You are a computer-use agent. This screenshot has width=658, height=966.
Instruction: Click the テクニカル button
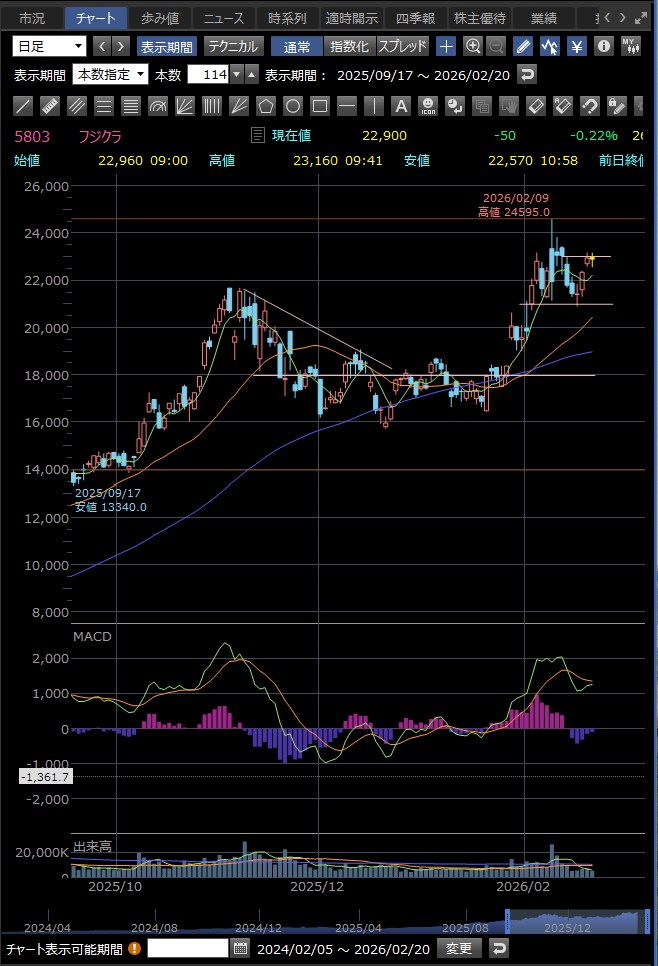pos(234,46)
